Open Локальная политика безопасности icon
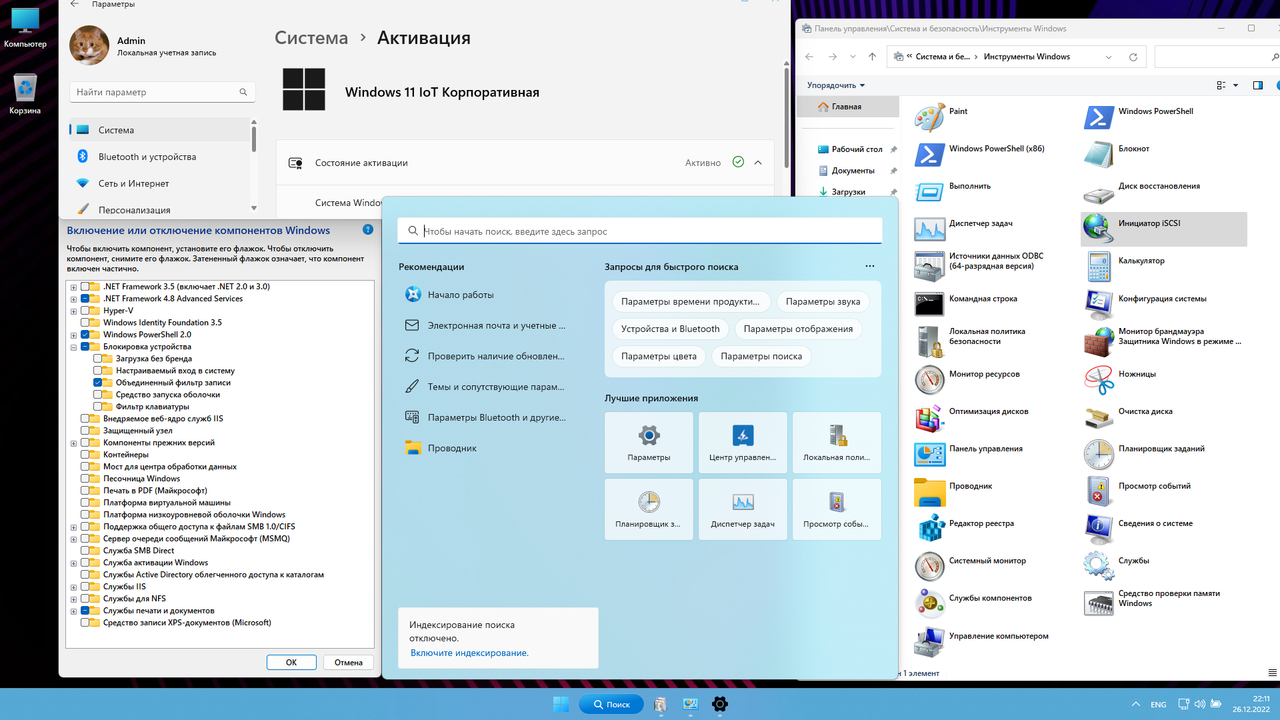The height and width of the screenshot is (720, 1280). pos(929,342)
